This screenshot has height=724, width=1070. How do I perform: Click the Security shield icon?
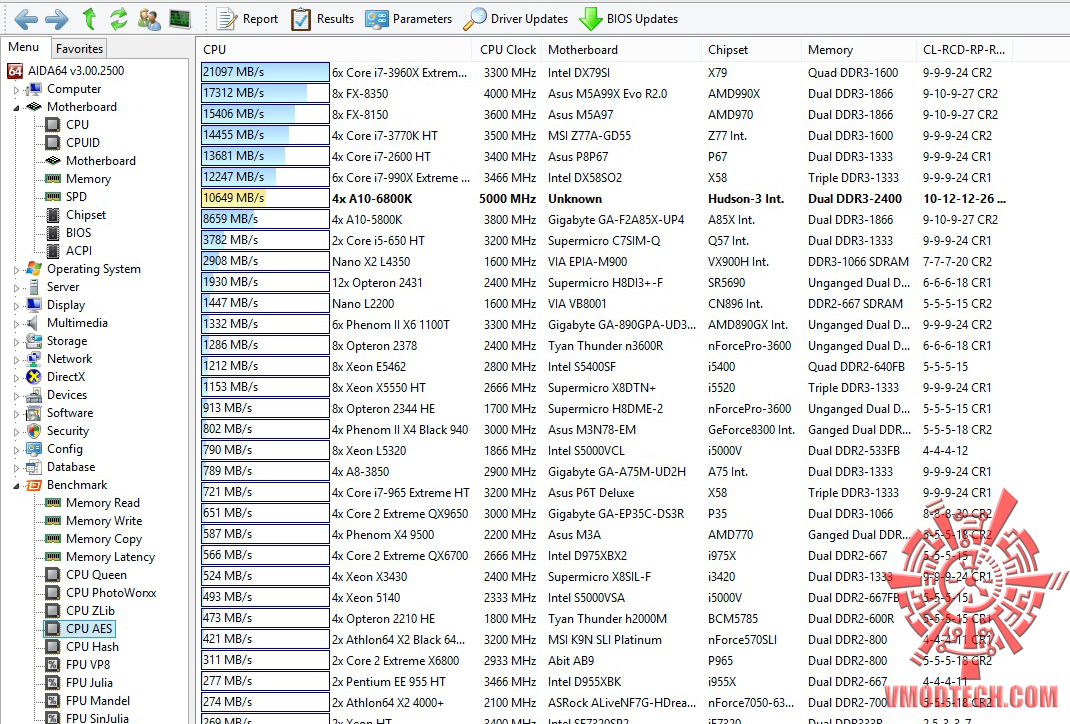pyautogui.click(x=33, y=431)
